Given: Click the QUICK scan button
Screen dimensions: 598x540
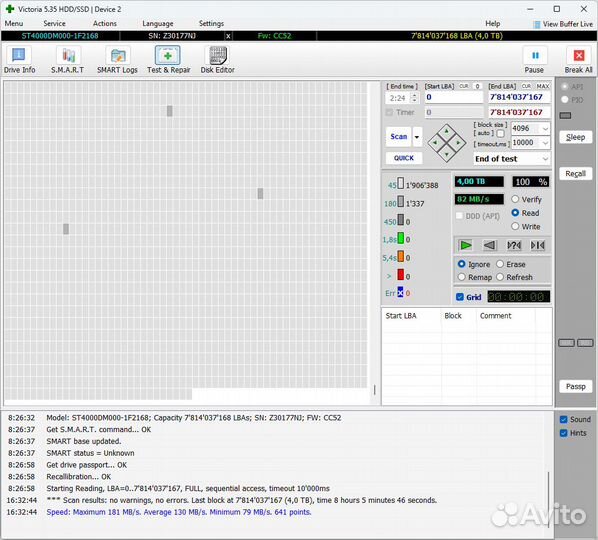Looking at the screenshot, I should [x=404, y=158].
